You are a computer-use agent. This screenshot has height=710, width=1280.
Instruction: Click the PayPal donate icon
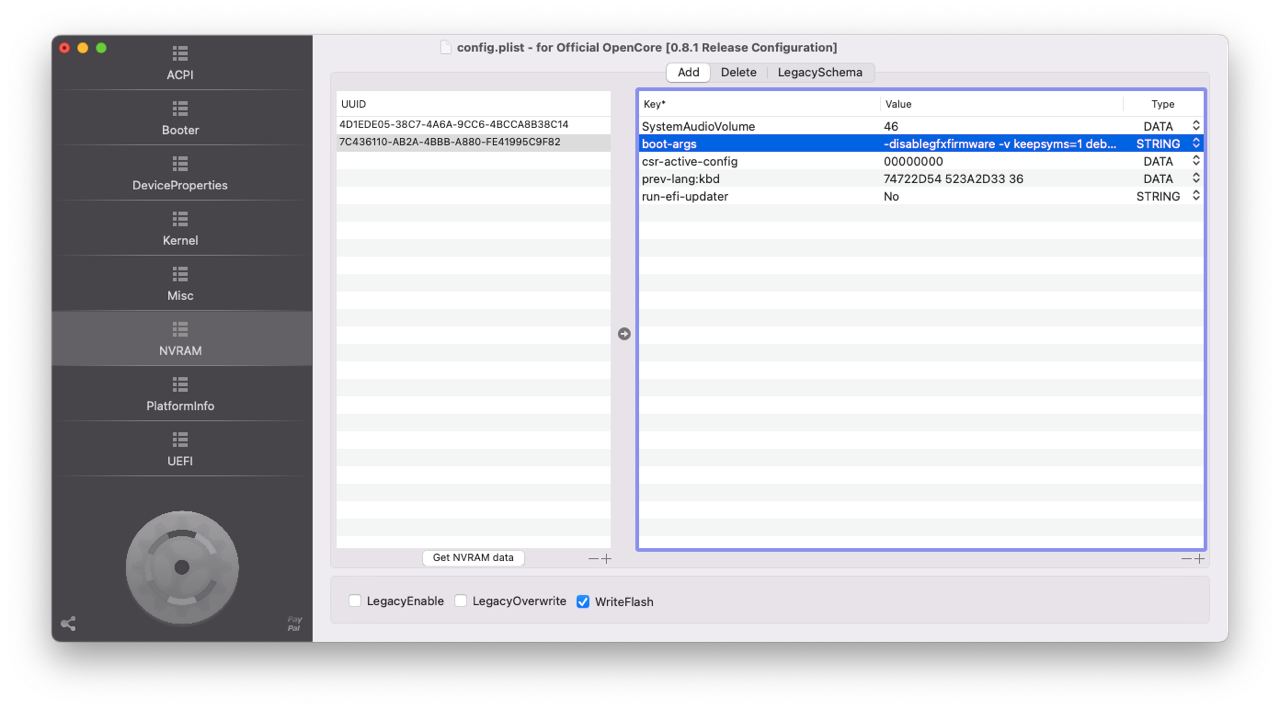[294, 624]
